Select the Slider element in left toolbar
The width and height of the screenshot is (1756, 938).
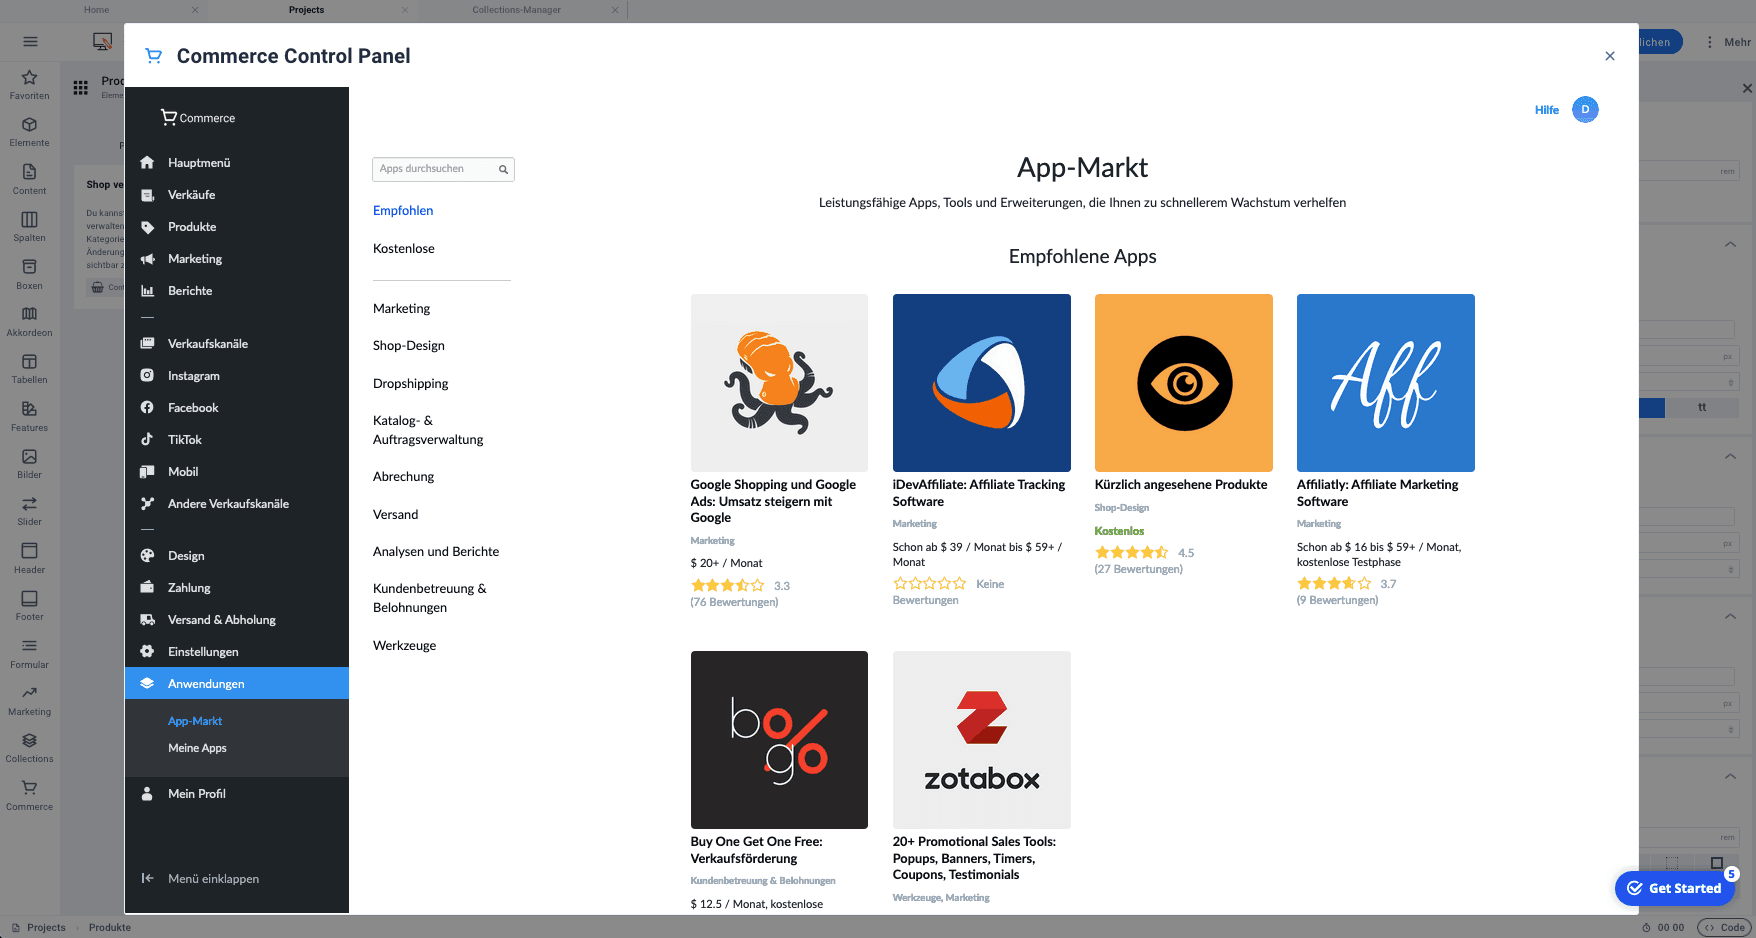[29, 508]
